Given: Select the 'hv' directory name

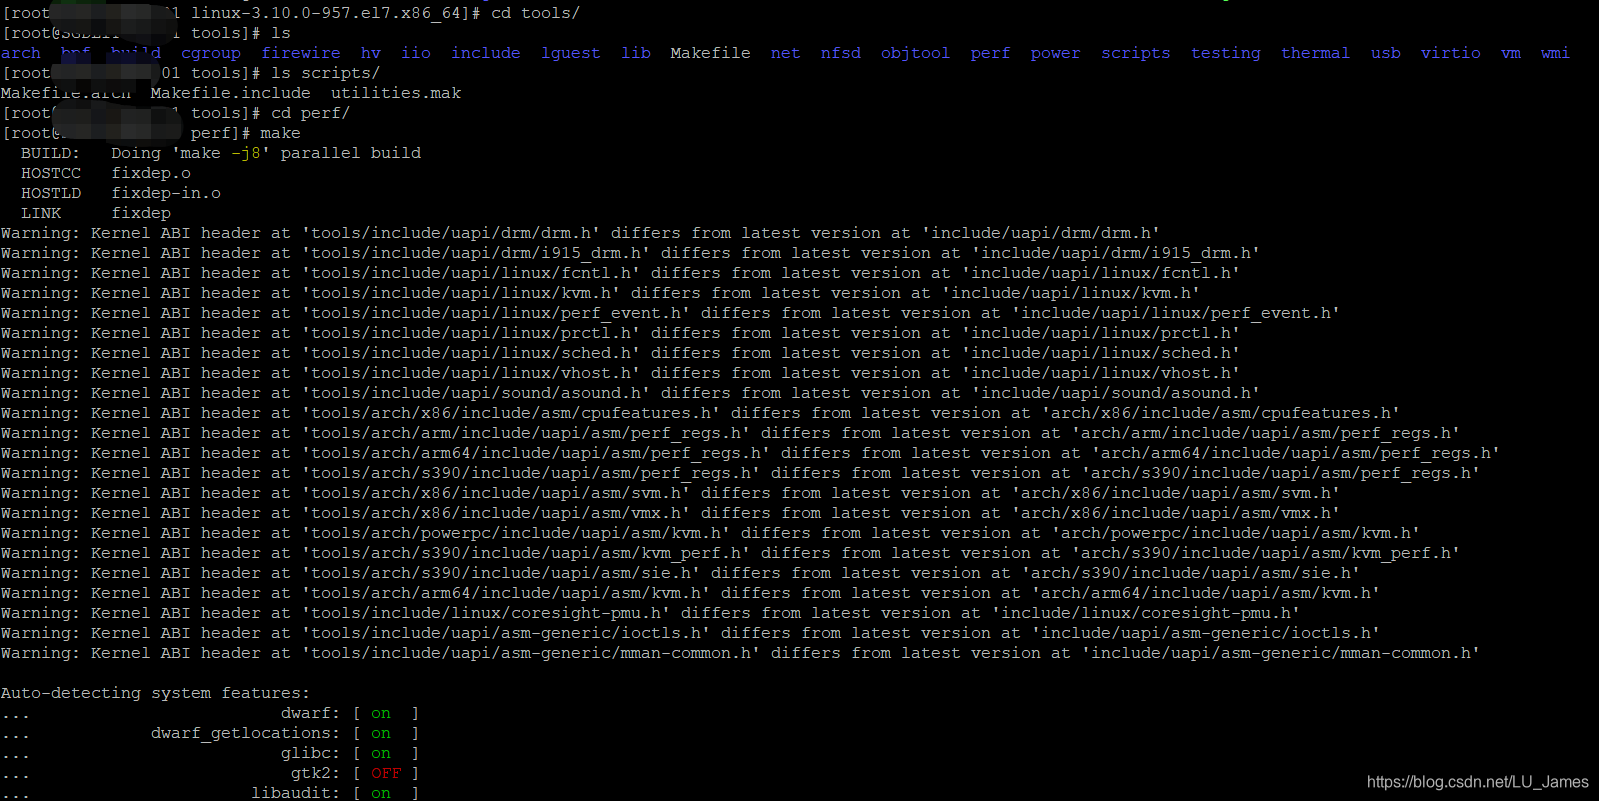Looking at the screenshot, I should pyautogui.click(x=371, y=53).
